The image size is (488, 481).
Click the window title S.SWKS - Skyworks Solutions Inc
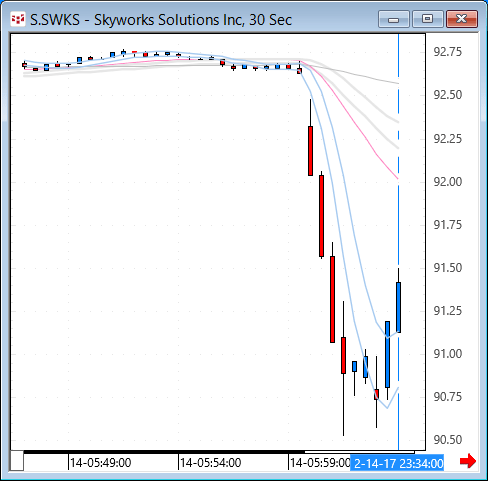click(x=161, y=20)
